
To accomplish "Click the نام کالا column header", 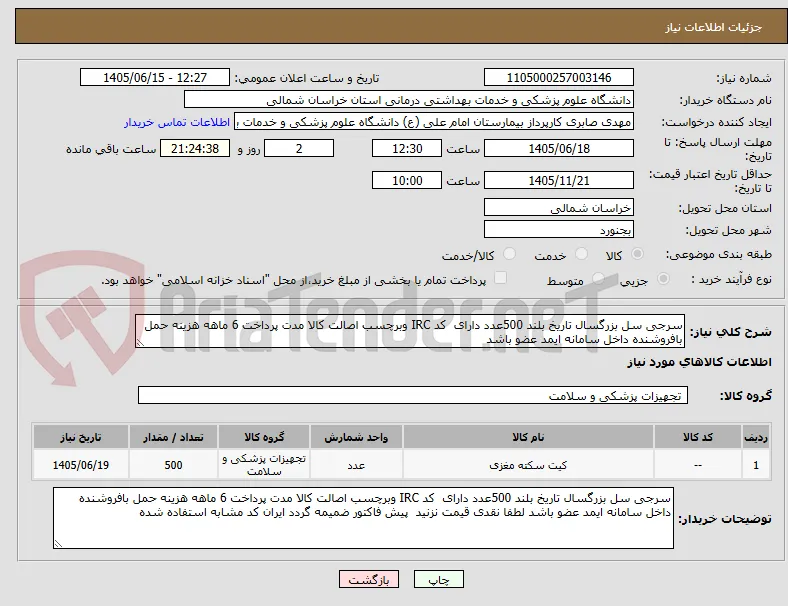I will tap(528, 437).
